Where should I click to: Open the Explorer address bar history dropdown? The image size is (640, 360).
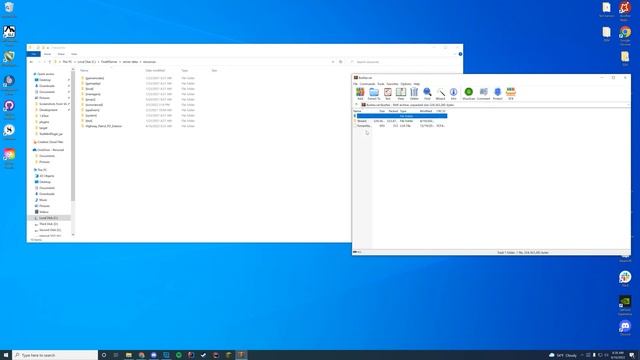[x=333, y=62]
